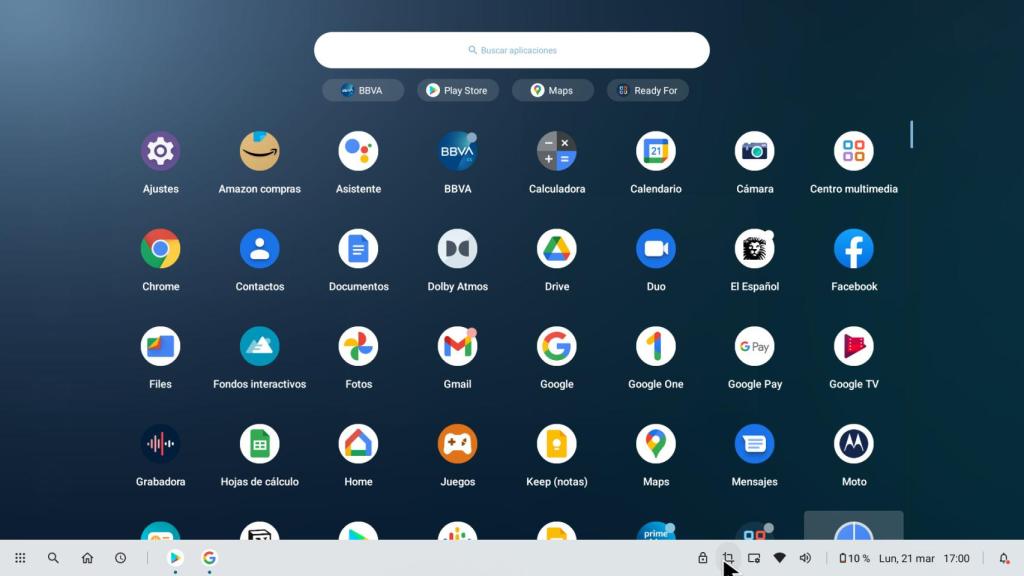
Task: Open the Ajustes settings app
Action: click(160, 152)
